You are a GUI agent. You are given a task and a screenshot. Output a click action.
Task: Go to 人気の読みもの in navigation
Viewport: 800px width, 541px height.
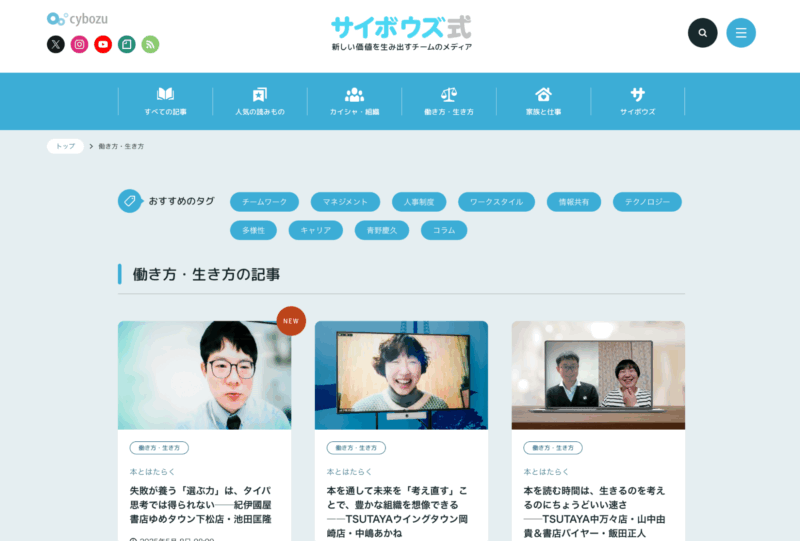260,101
